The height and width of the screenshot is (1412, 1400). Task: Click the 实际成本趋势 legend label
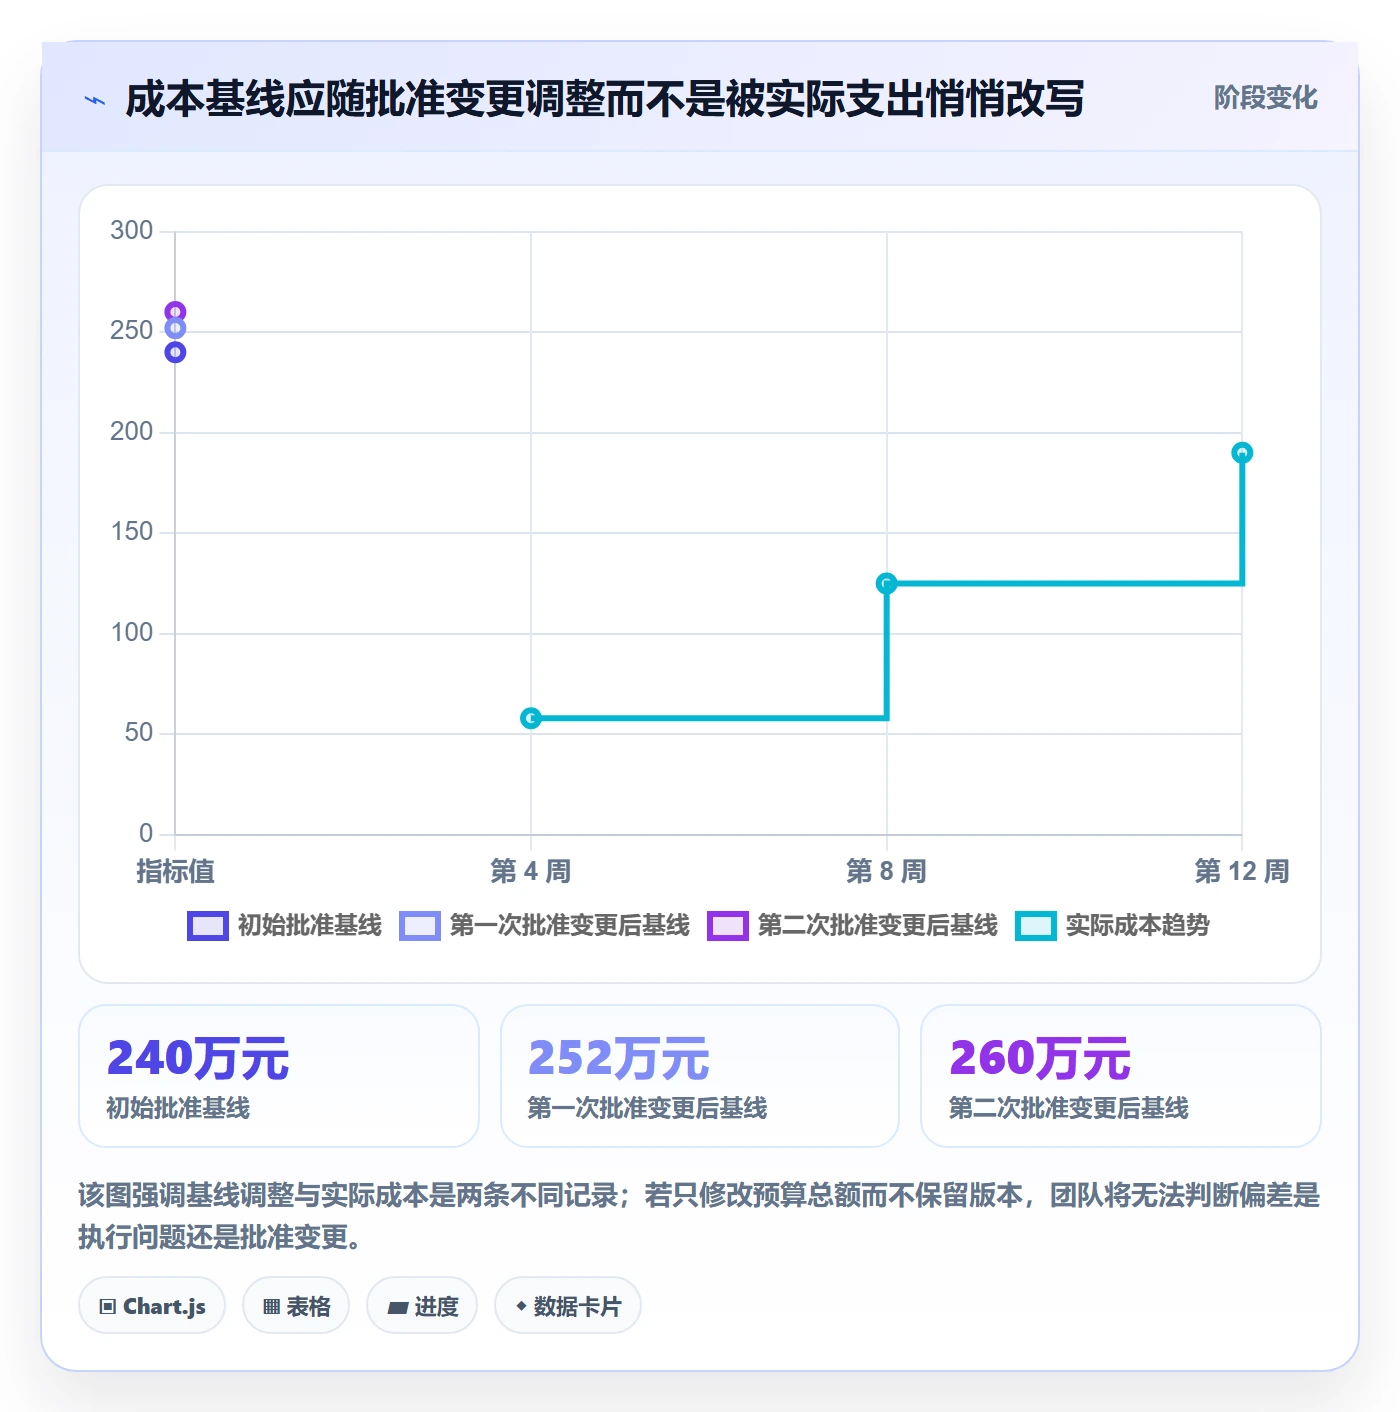click(x=1138, y=926)
